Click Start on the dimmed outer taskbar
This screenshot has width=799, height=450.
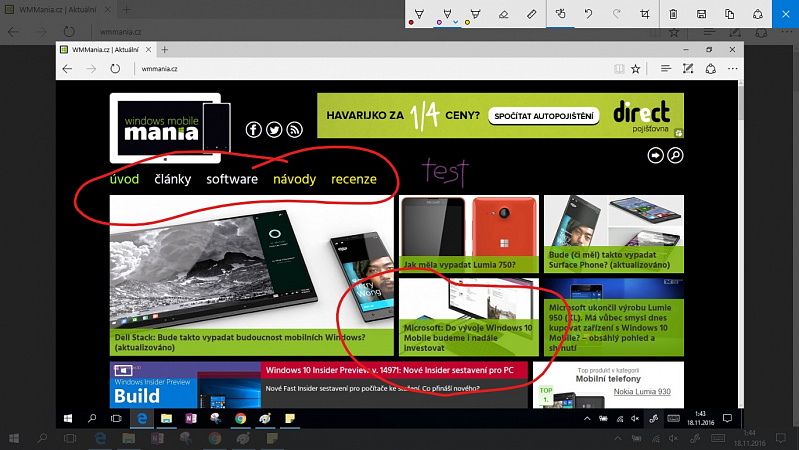14,439
